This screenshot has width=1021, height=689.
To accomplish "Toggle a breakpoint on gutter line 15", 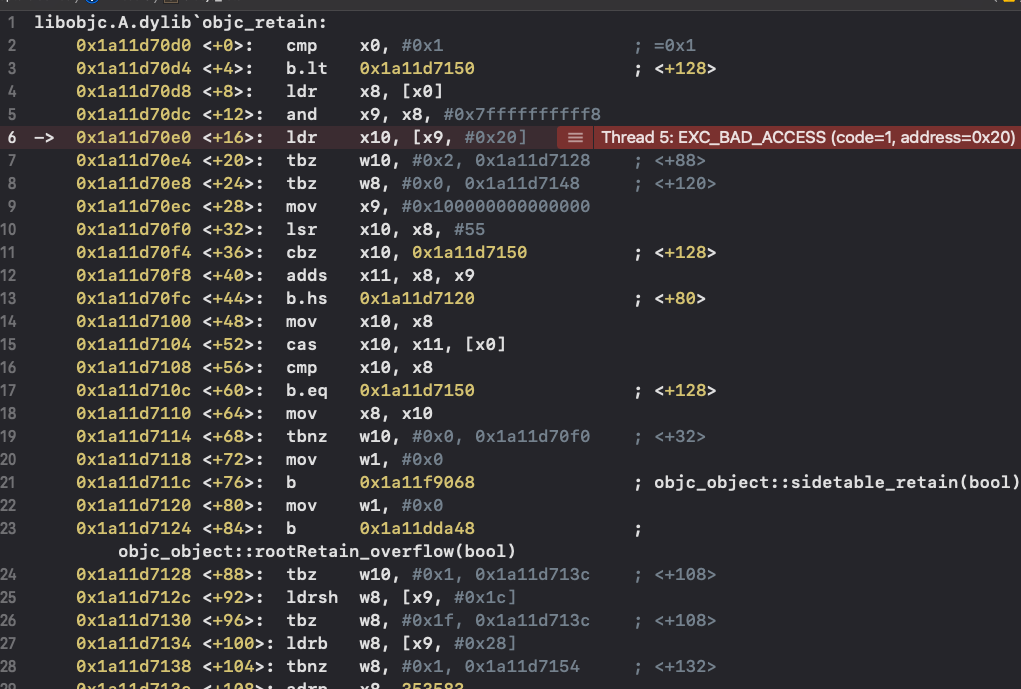I will coord(8,344).
